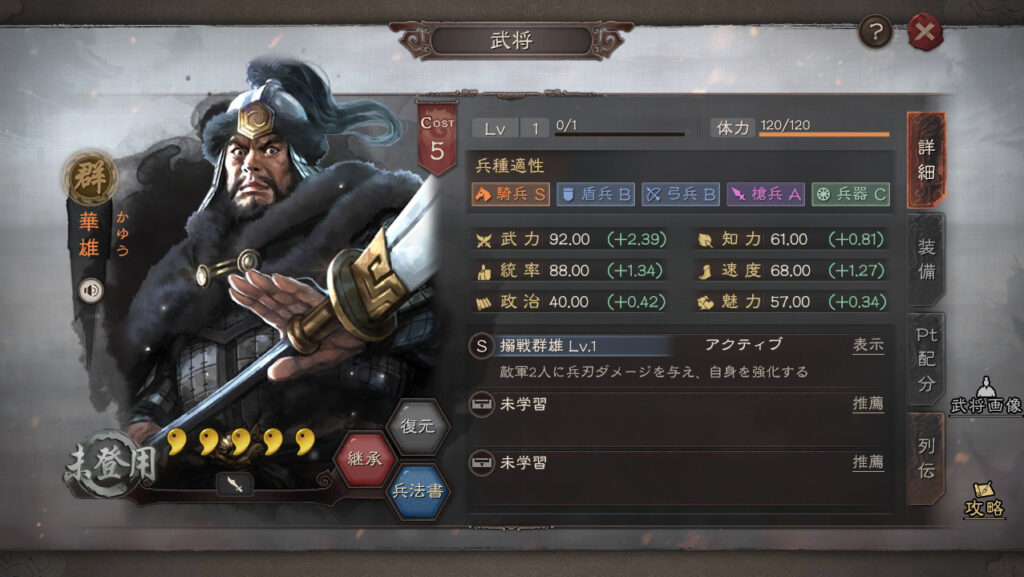Select the sword icon below the stars
Image resolution: width=1024 pixels, height=577 pixels.
tap(234, 484)
